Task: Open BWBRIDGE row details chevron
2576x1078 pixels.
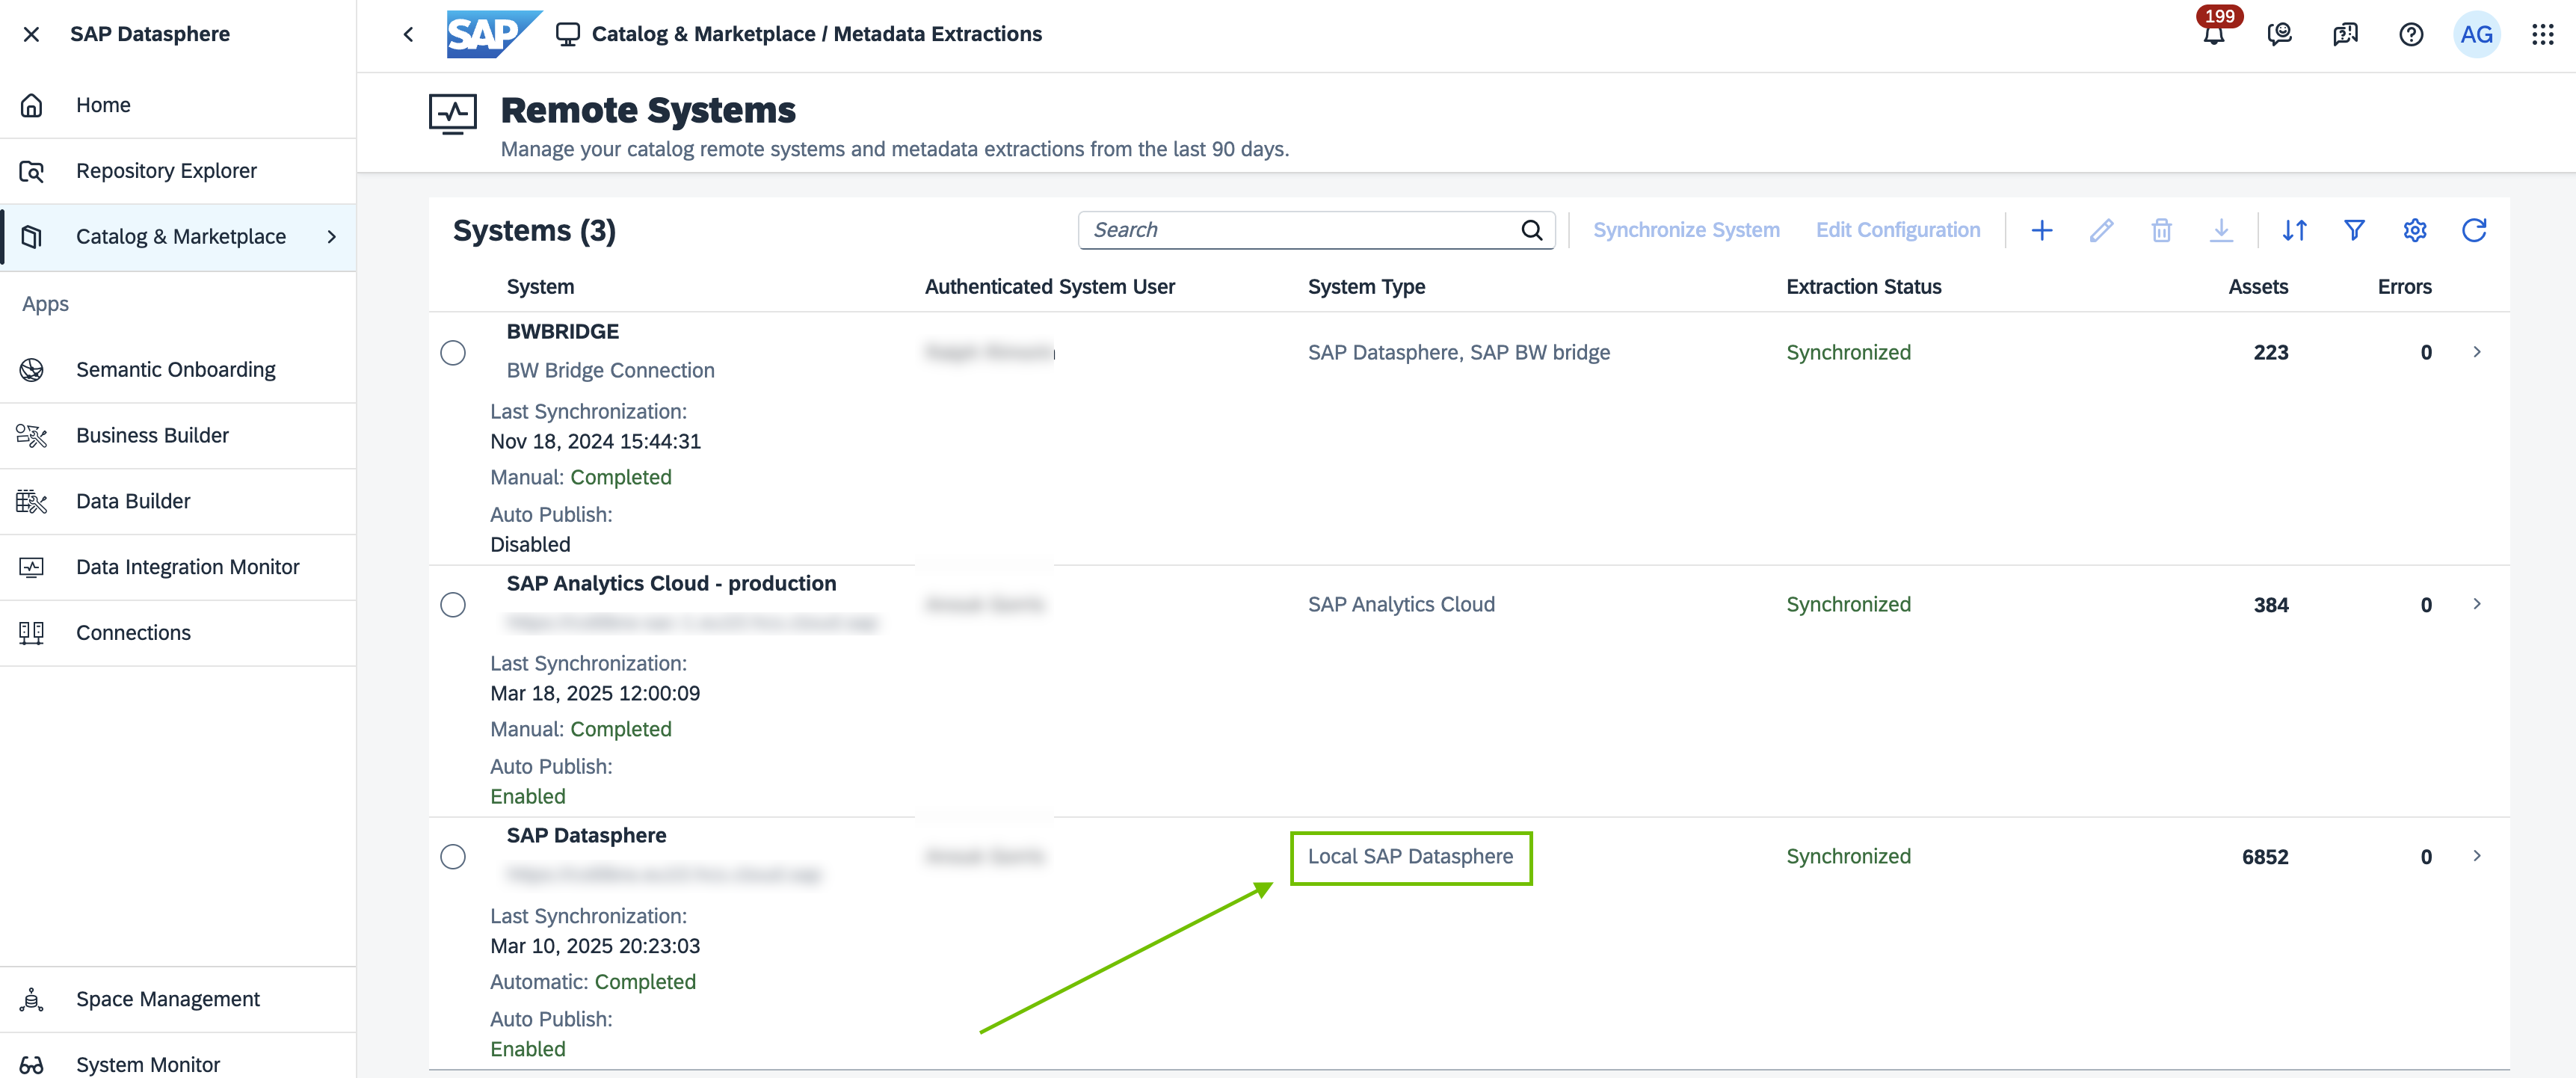Action: [2476, 352]
